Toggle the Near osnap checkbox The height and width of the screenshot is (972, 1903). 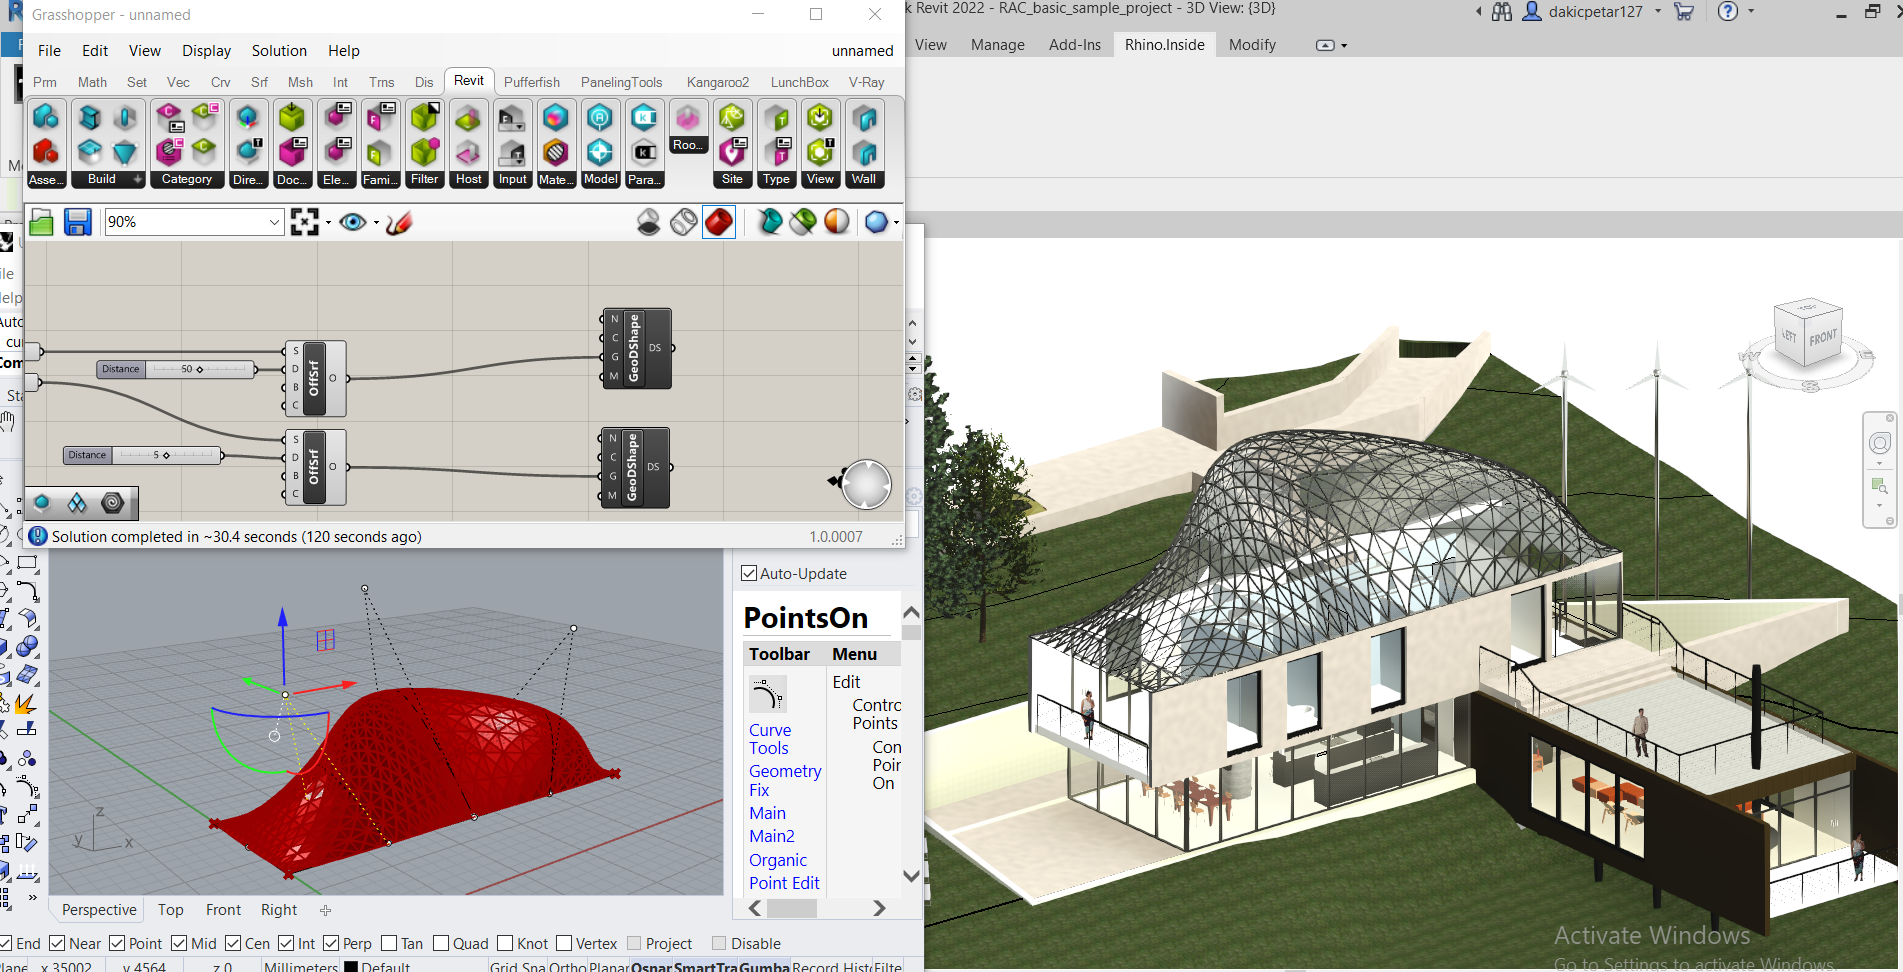tap(57, 943)
